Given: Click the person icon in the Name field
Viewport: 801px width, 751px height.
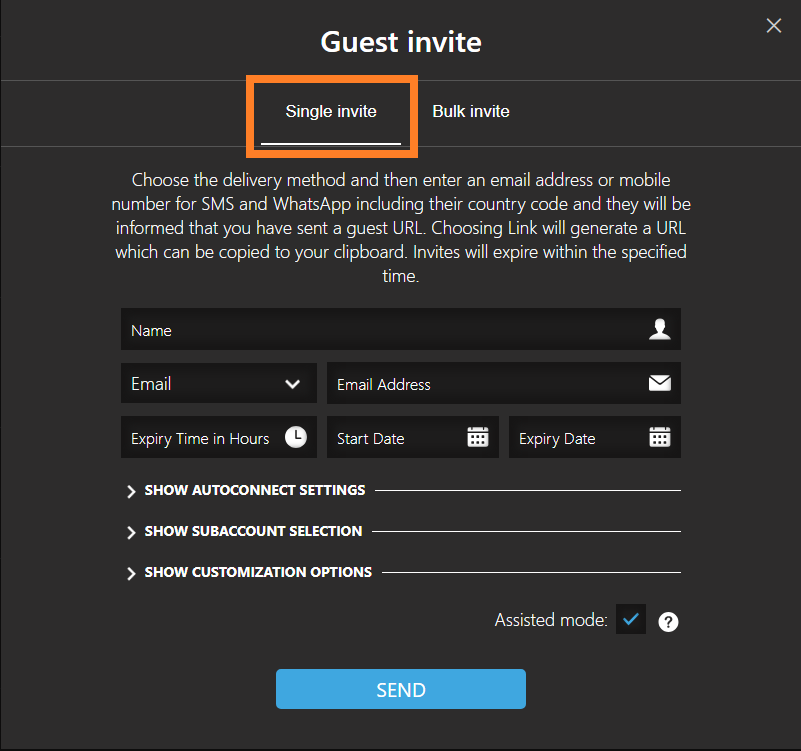Looking at the screenshot, I should tap(660, 329).
